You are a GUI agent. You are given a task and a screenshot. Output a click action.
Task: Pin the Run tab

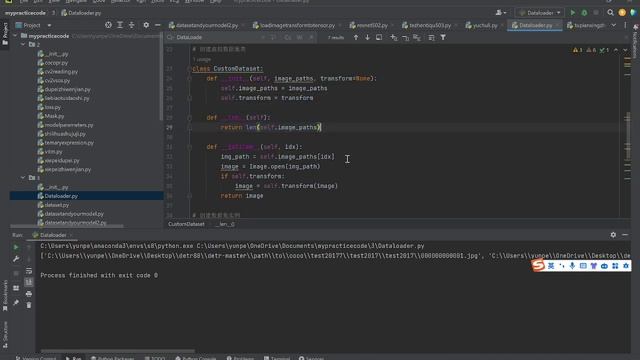tap(16, 303)
